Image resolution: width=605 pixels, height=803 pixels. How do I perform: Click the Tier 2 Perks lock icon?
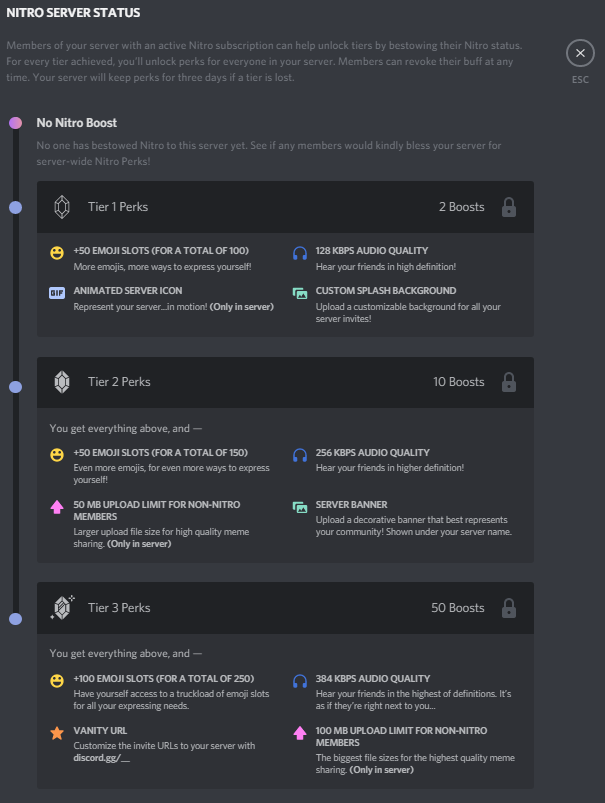[x=508, y=382]
